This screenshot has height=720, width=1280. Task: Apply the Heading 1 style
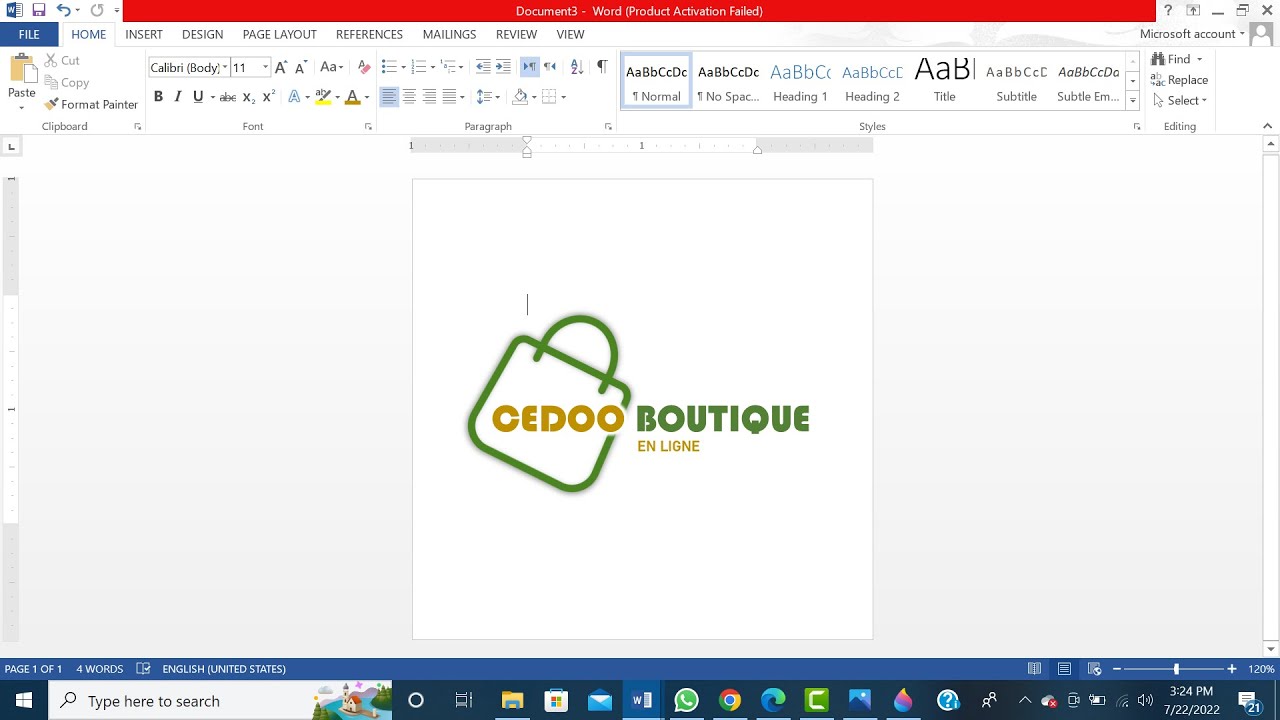(800, 81)
